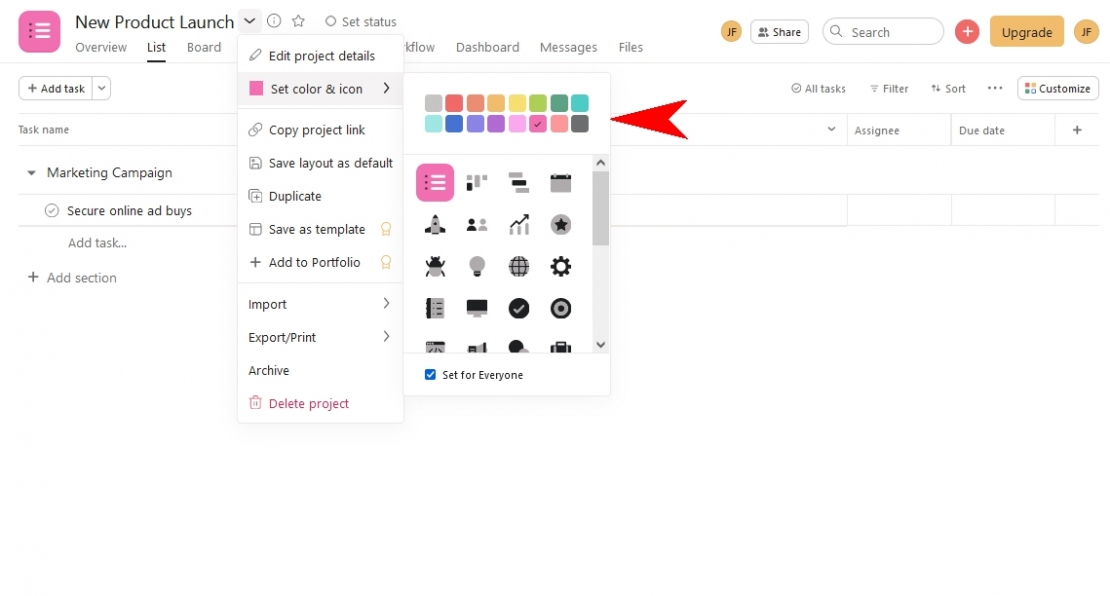Image resolution: width=1110 pixels, height=596 pixels.
Task: Expand the Add task button dropdown
Action: coord(101,88)
